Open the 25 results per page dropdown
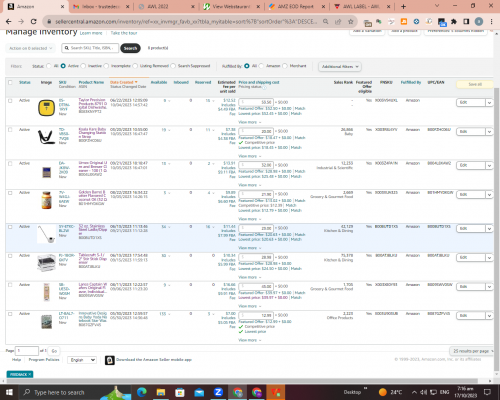Screen dimensions: 500x400 (473, 351)
